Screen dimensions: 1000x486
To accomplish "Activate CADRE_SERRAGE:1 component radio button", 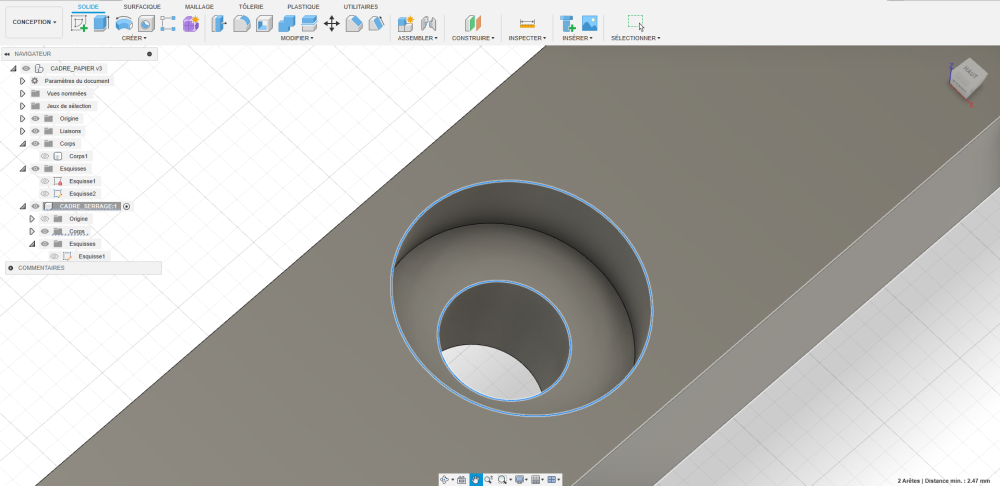I will click(x=127, y=206).
